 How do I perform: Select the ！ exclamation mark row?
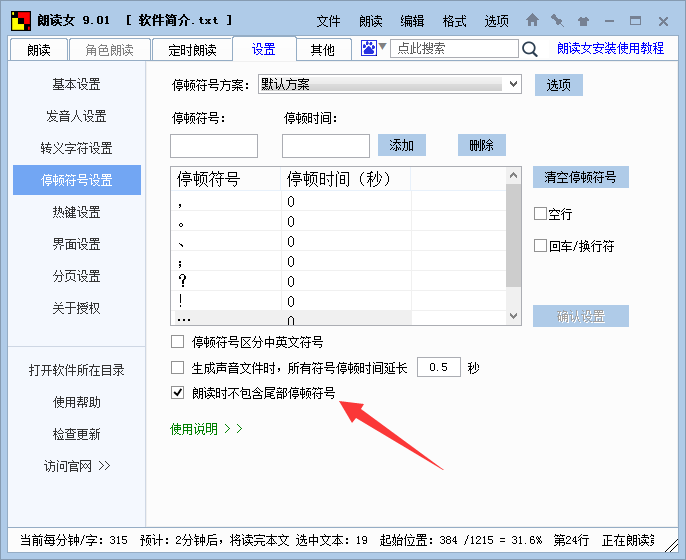[339, 301]
